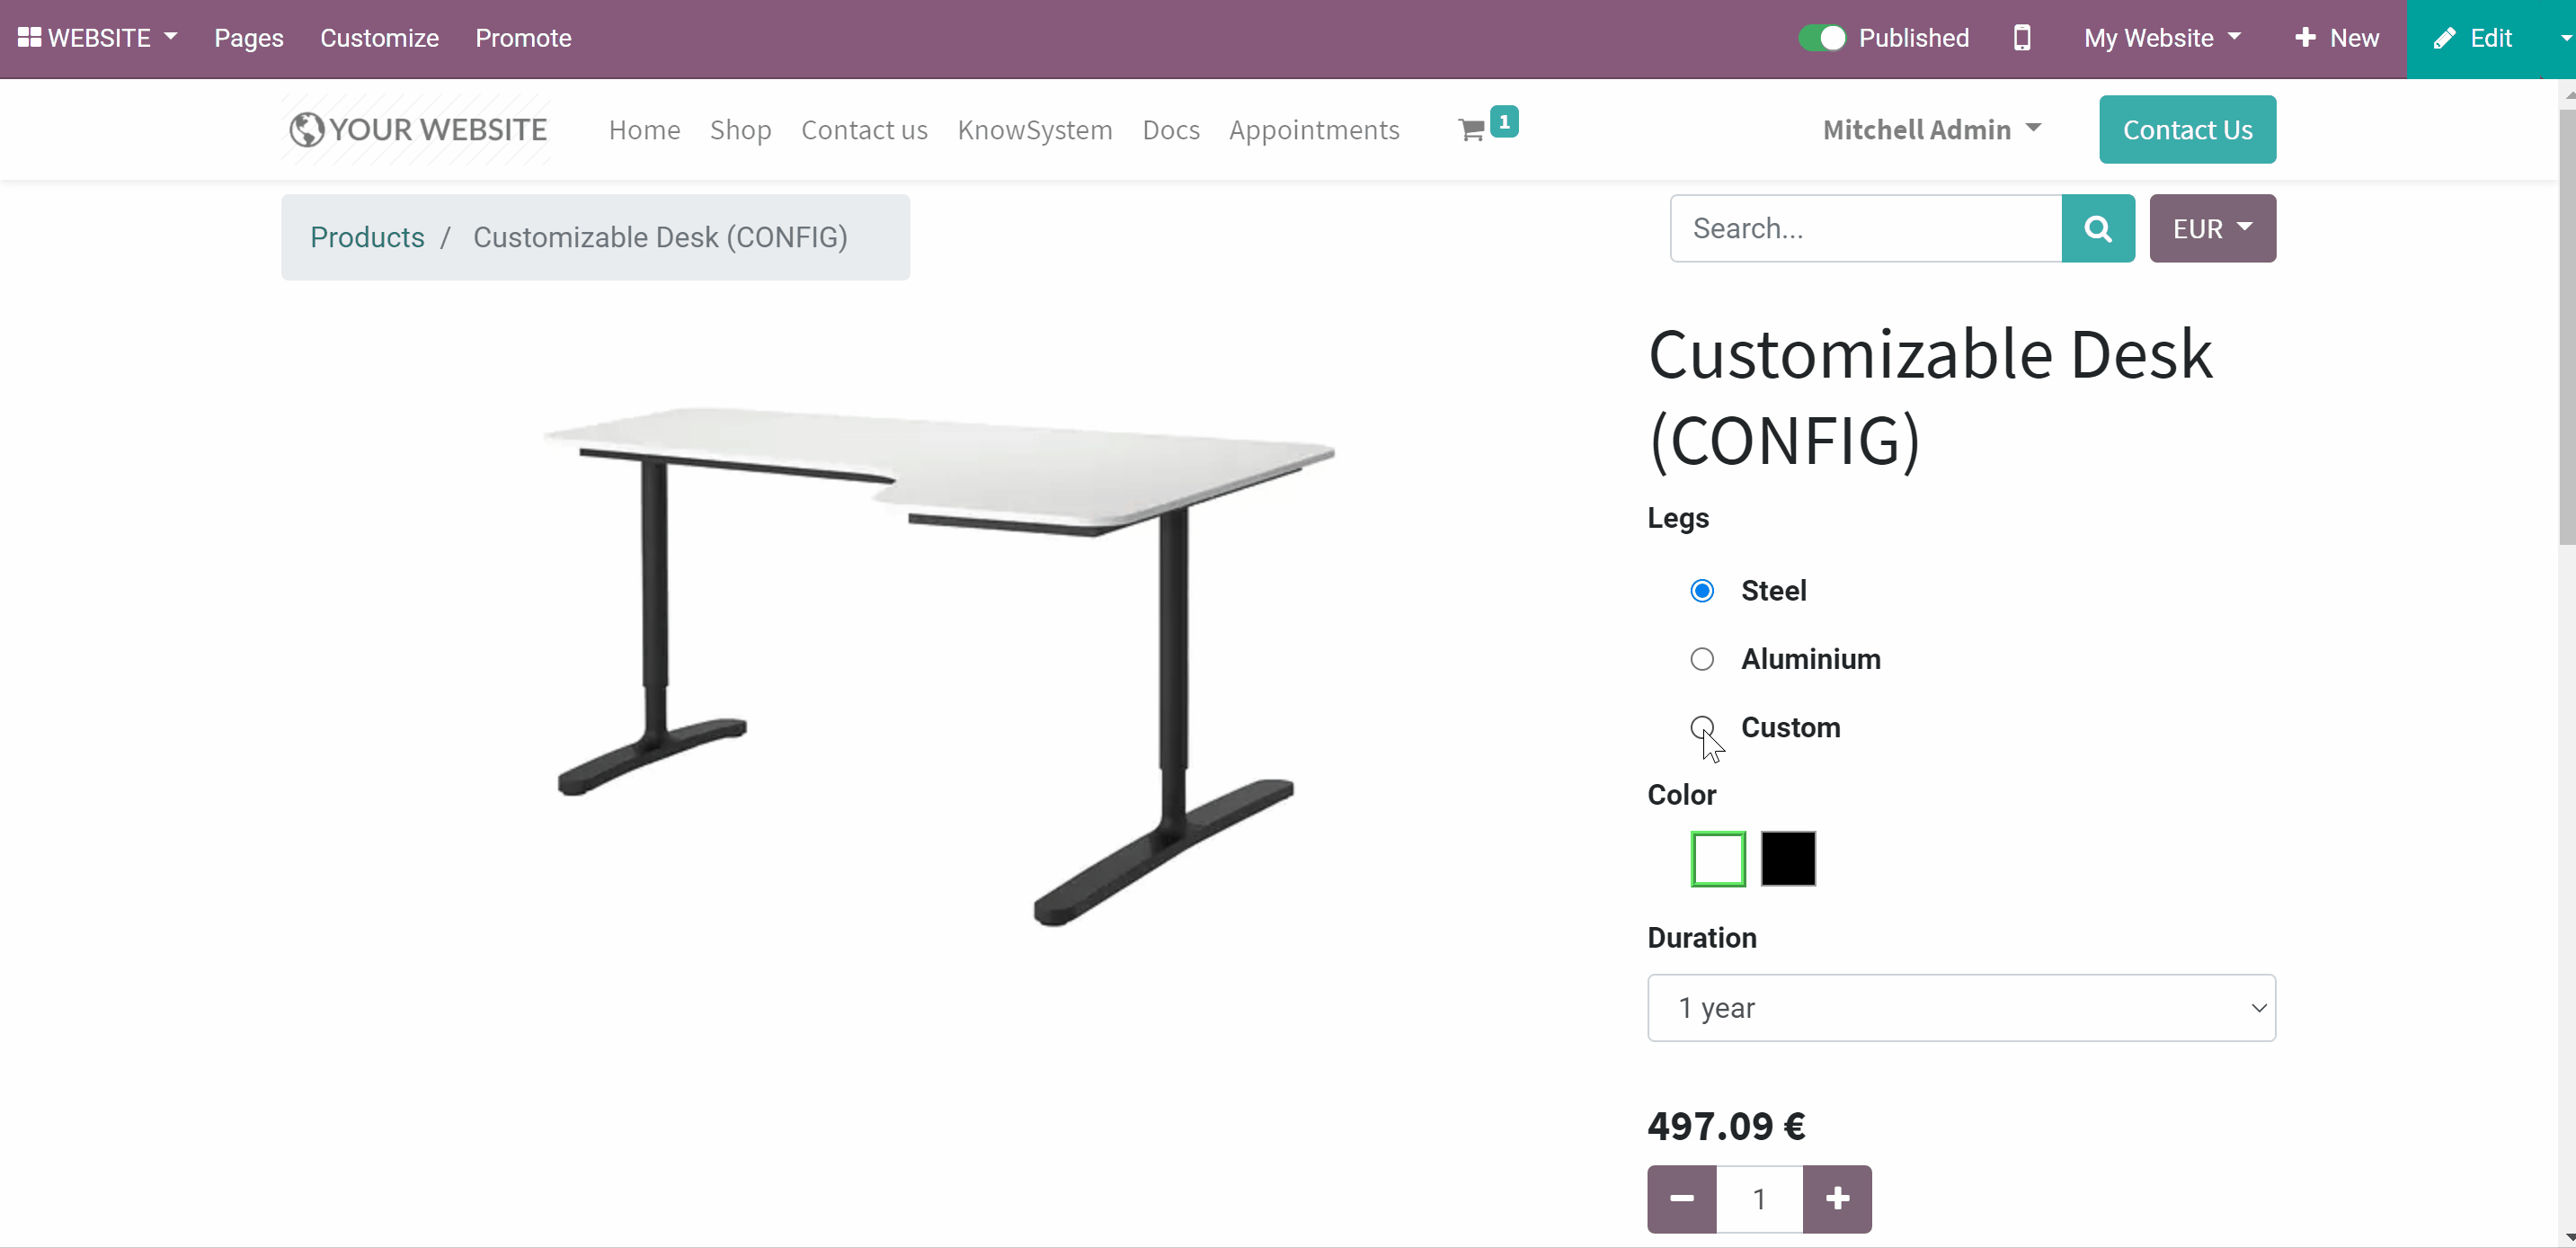Click the minus quantity button
2576x1248 pixels.
1682,1199
